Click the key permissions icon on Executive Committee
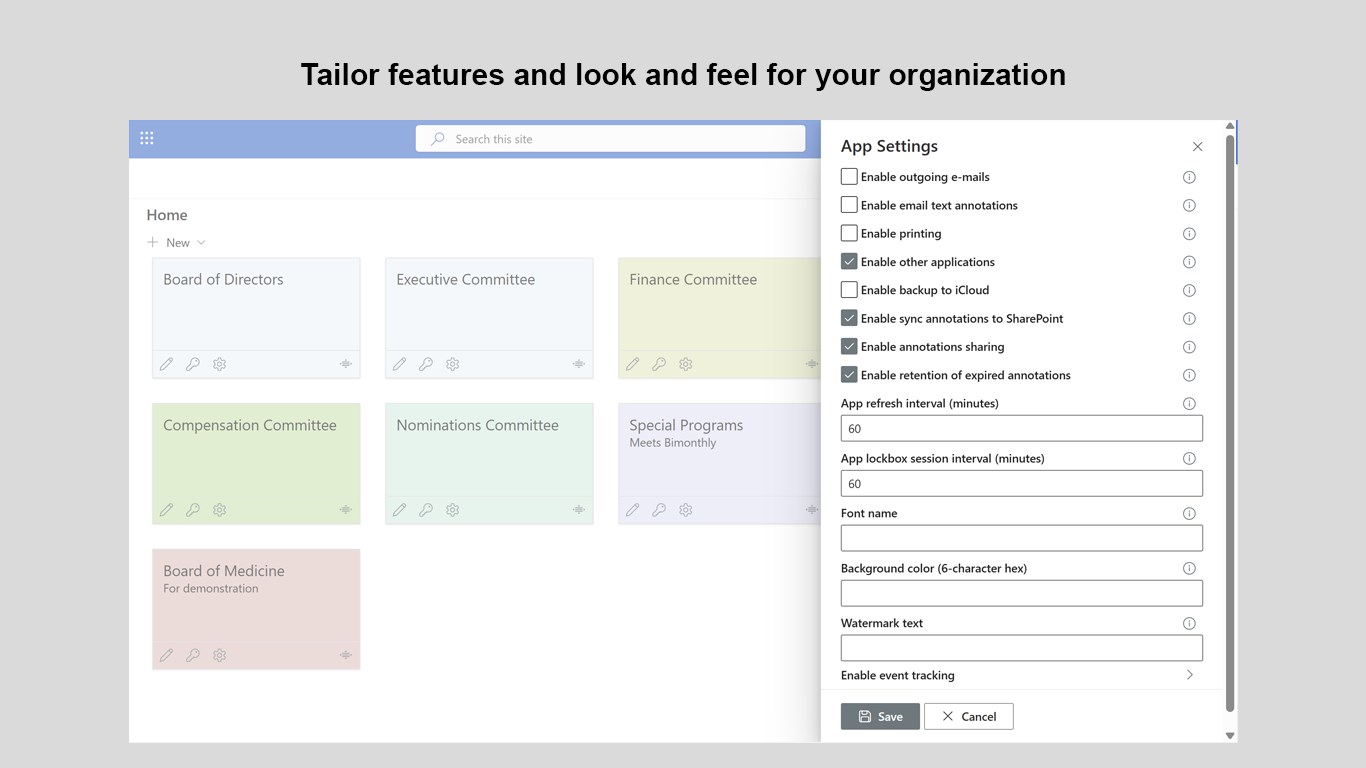This screenshot has width=1366, height=768. pos(426,364)
